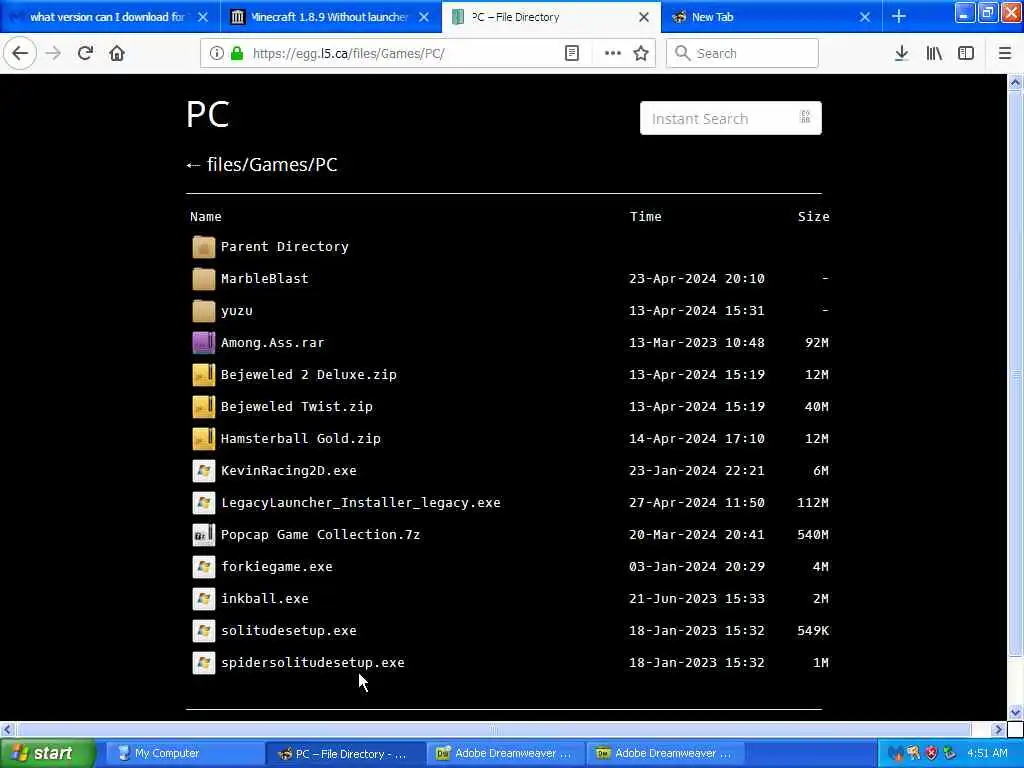Close the Minecraft 1.8.9 tab
The image size is (1024, 768).
[x=424, y=17]
